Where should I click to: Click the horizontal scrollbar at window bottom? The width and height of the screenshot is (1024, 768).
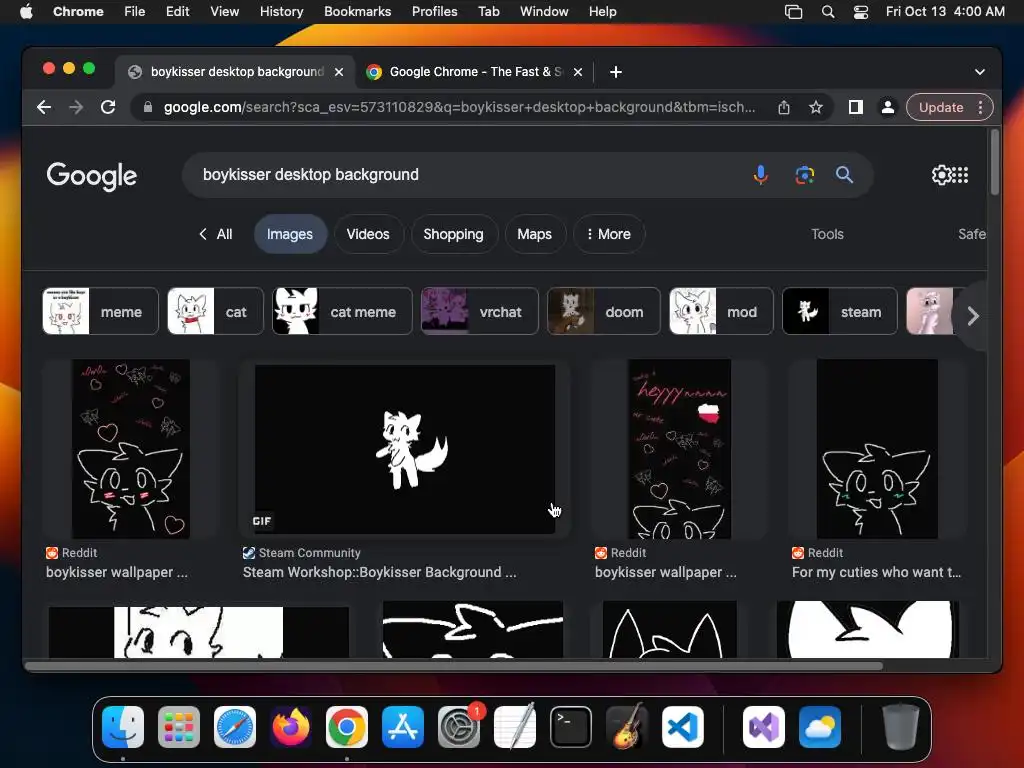454,666
